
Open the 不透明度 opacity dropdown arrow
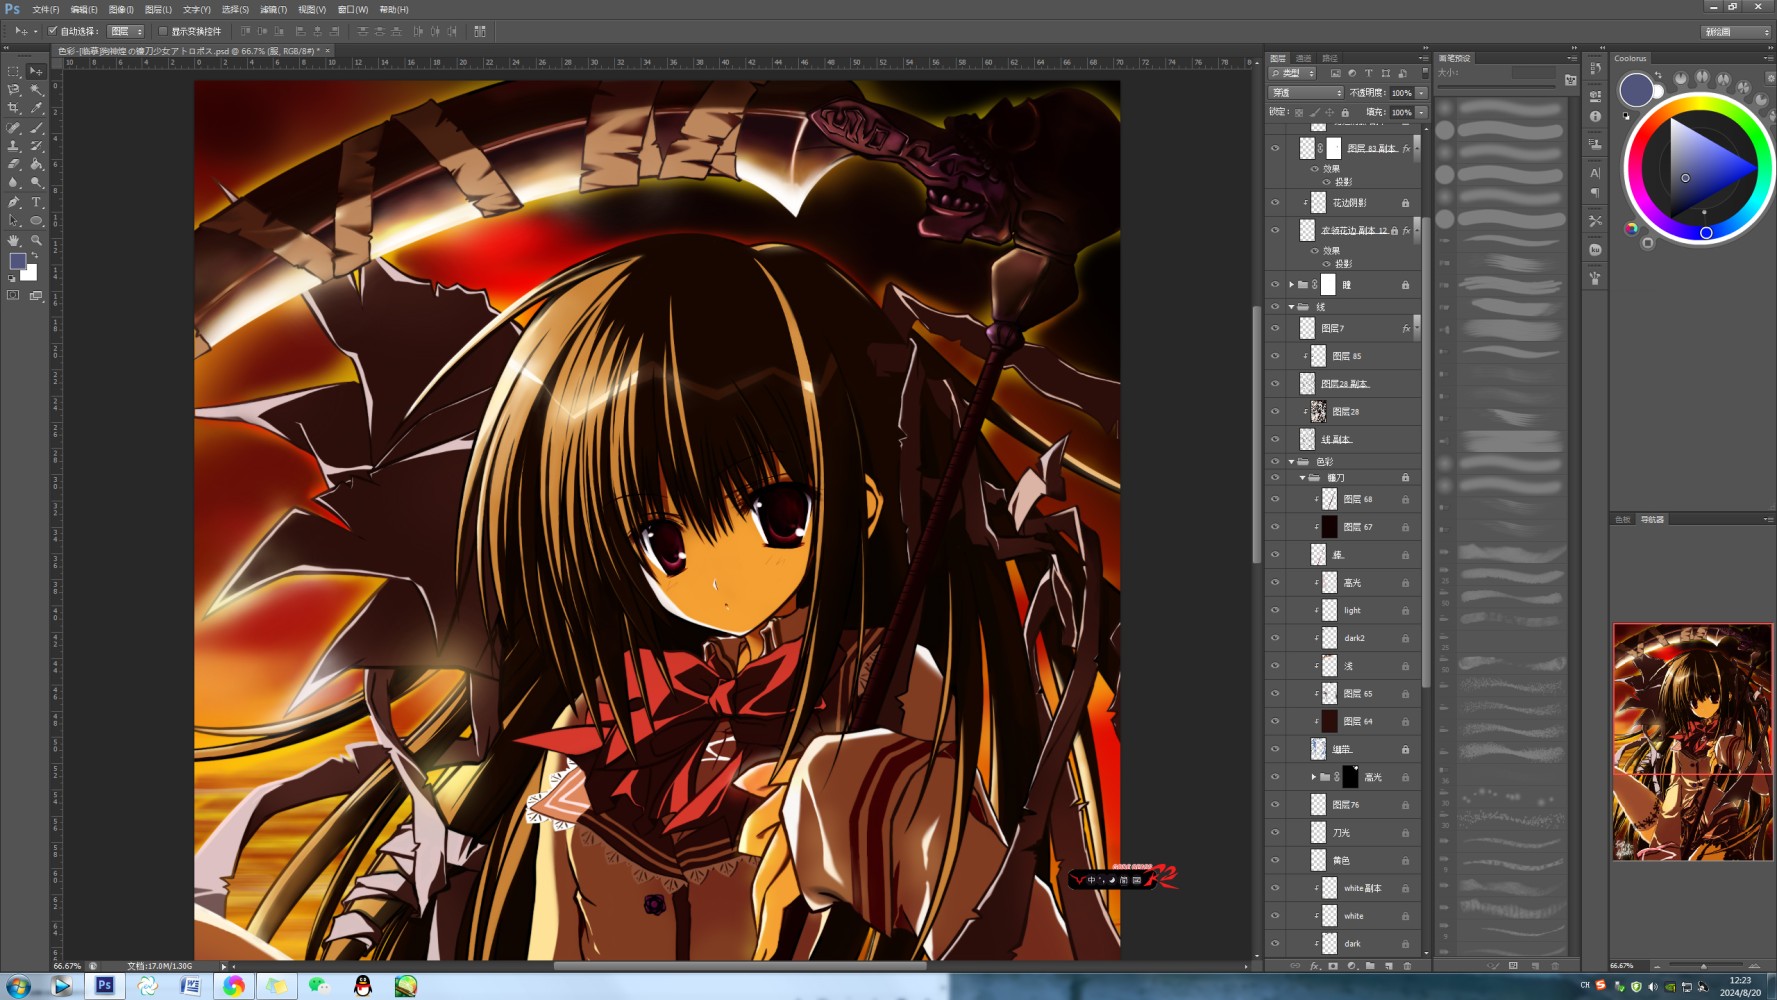(1421, 93)
